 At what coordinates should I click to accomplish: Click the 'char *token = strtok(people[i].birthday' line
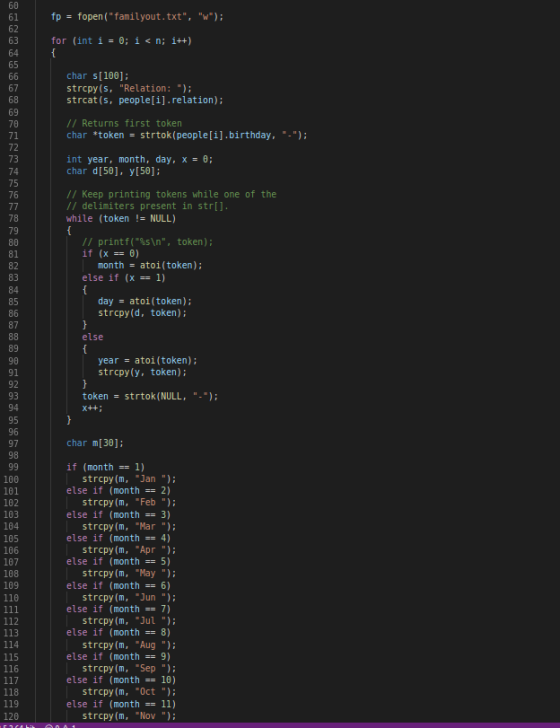click(187, 135)
